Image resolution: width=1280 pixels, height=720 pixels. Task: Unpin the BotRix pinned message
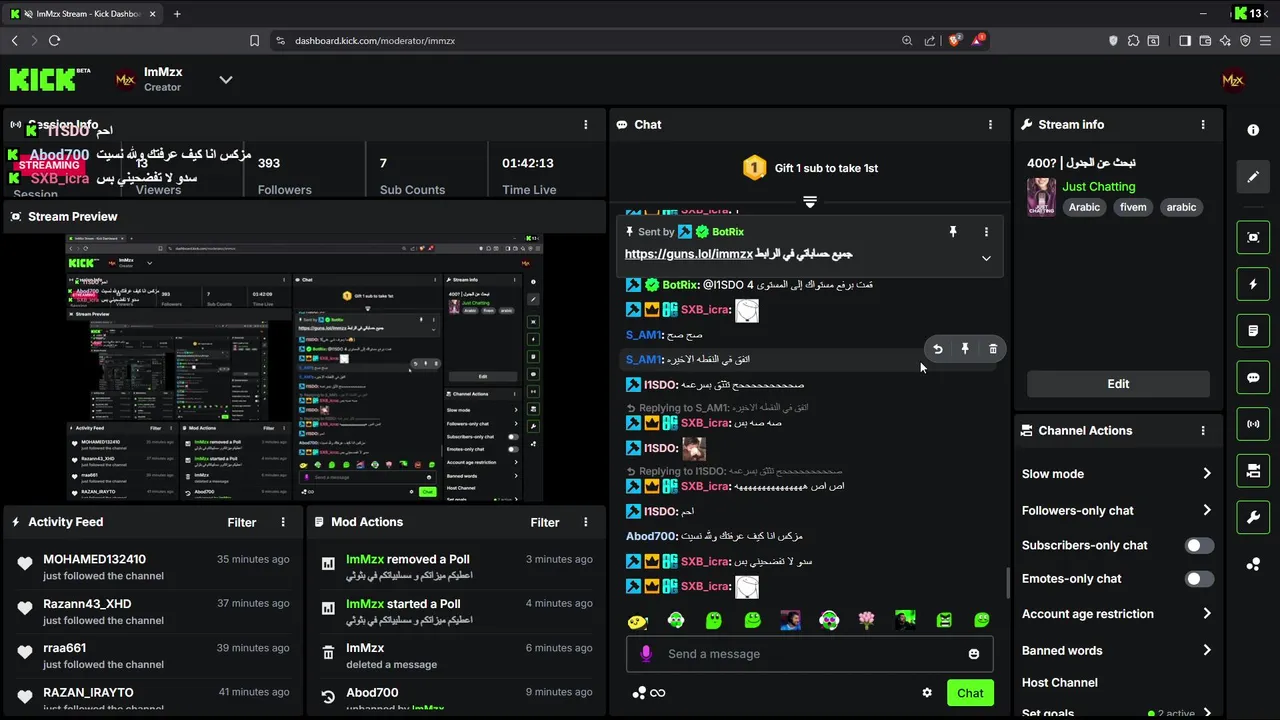tap(953, 232)
